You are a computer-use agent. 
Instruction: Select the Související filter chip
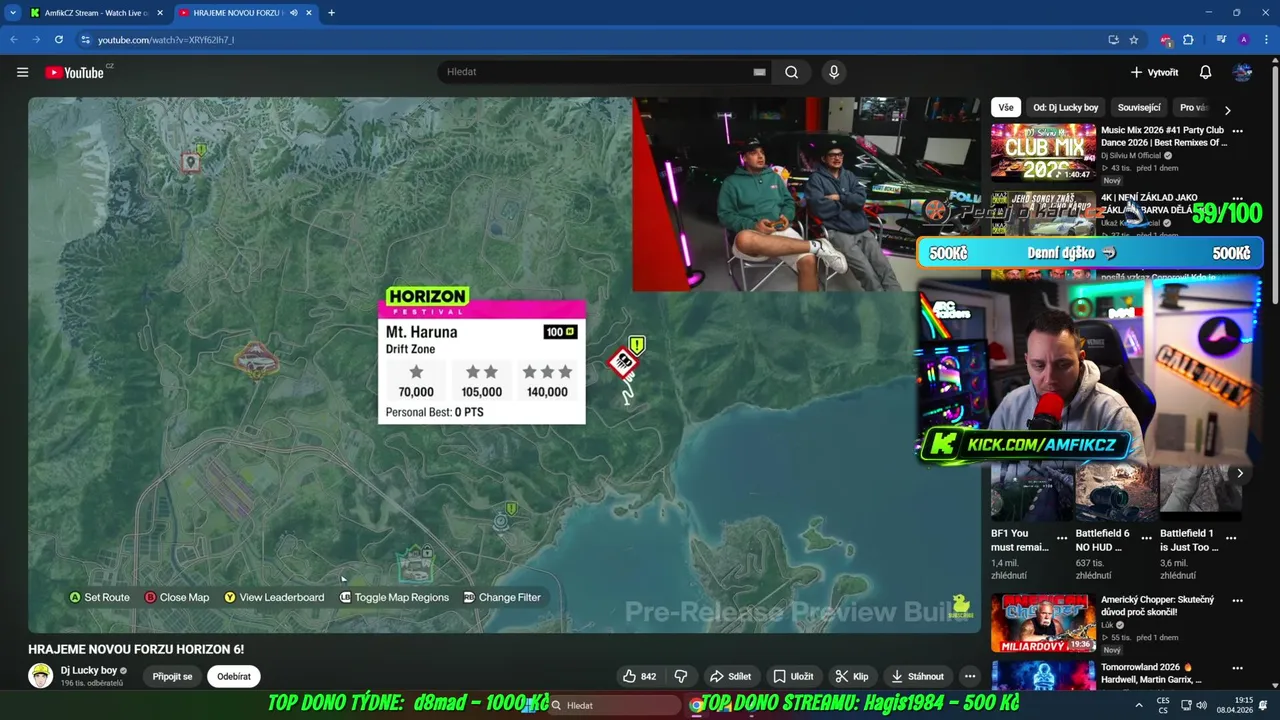pyautogui.click(x=1139, y=107)
